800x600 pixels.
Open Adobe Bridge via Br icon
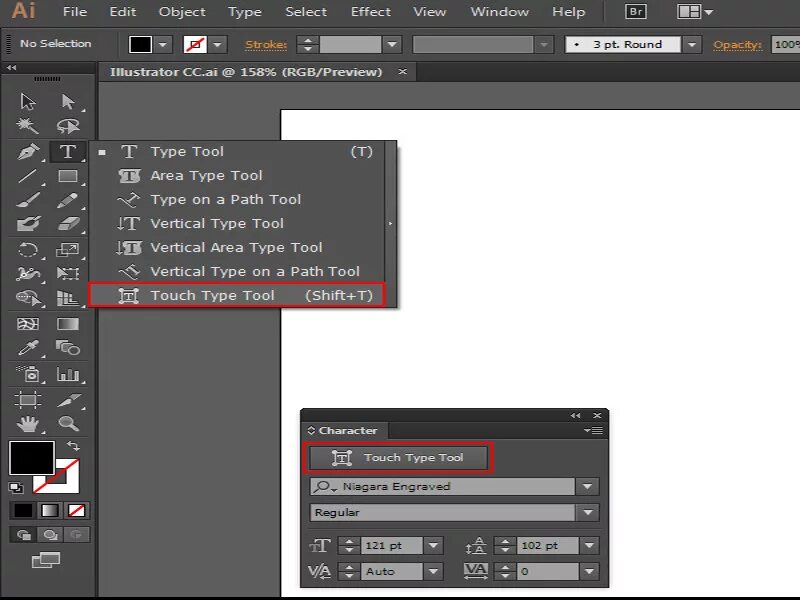(636, 11)
